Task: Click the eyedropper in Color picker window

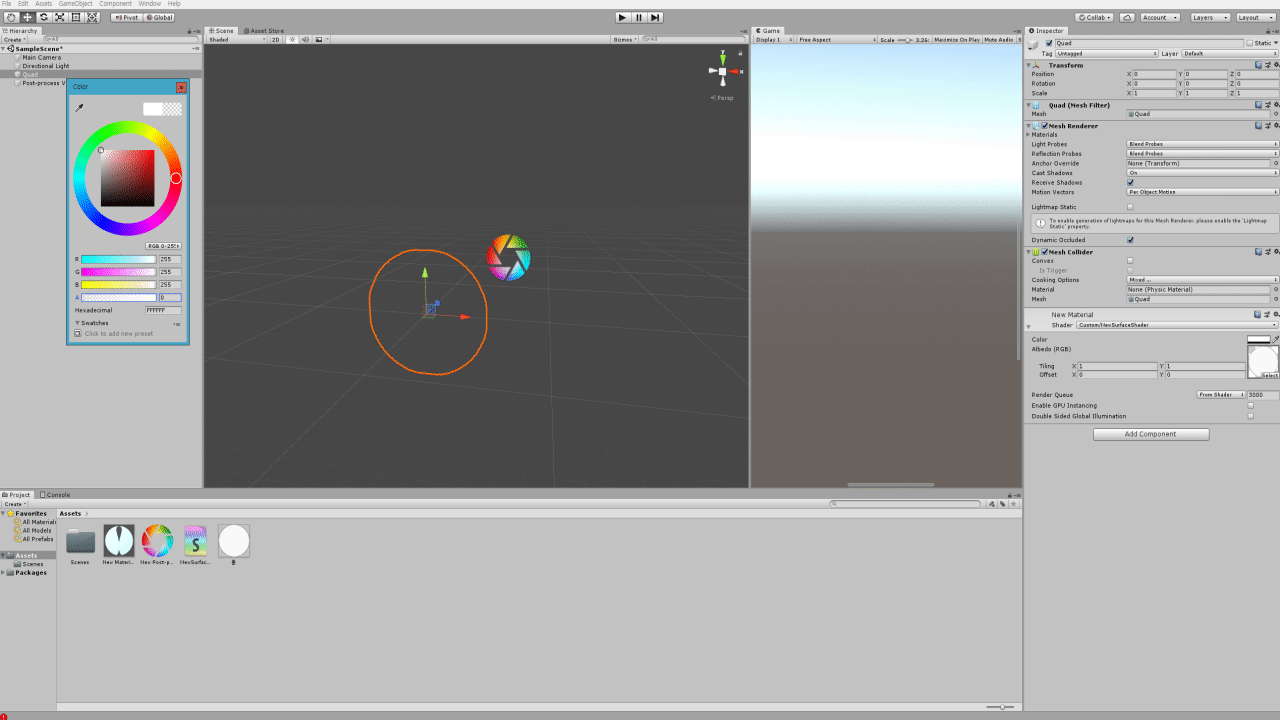Action: pos(80,108)
